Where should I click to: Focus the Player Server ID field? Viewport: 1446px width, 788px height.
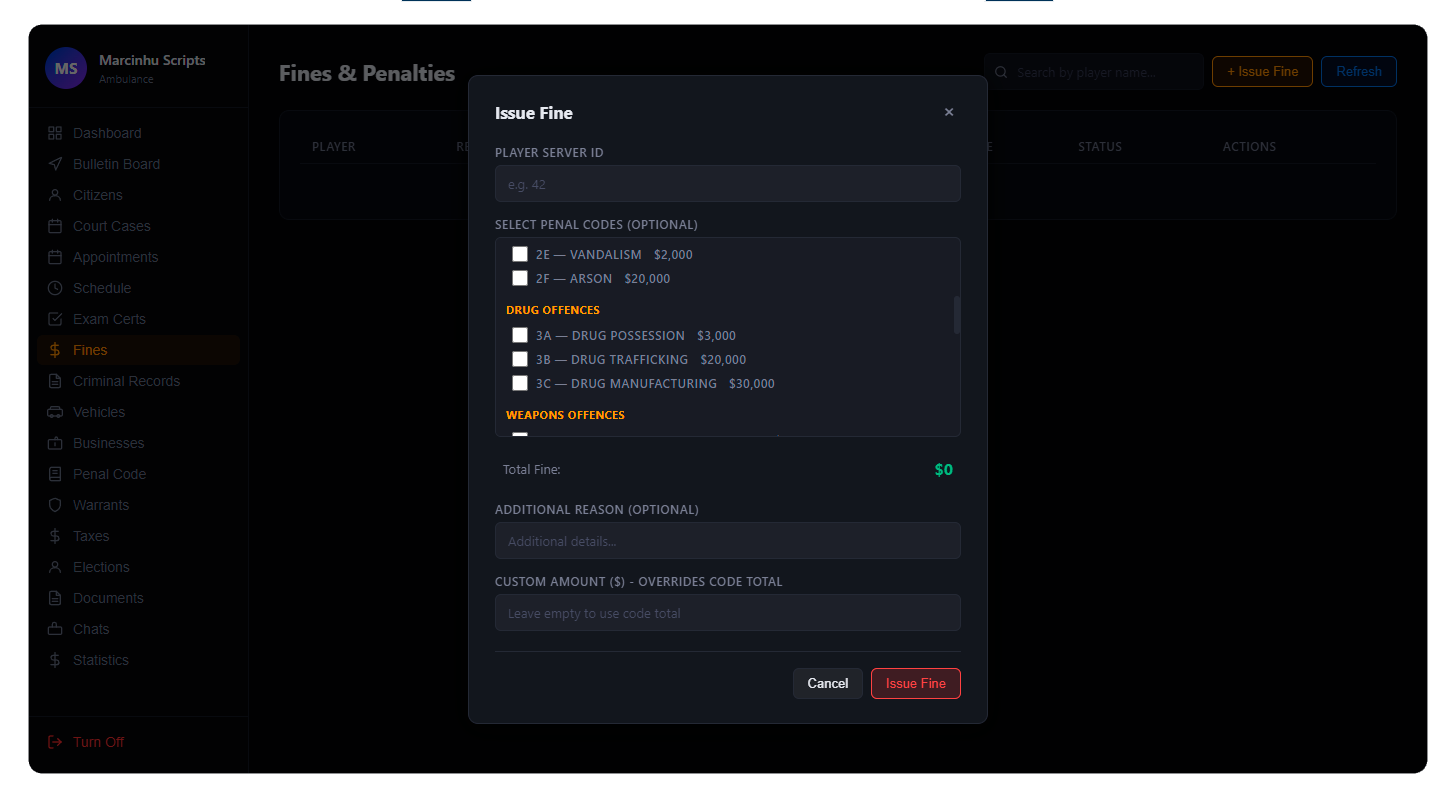[x=727, y=184]
